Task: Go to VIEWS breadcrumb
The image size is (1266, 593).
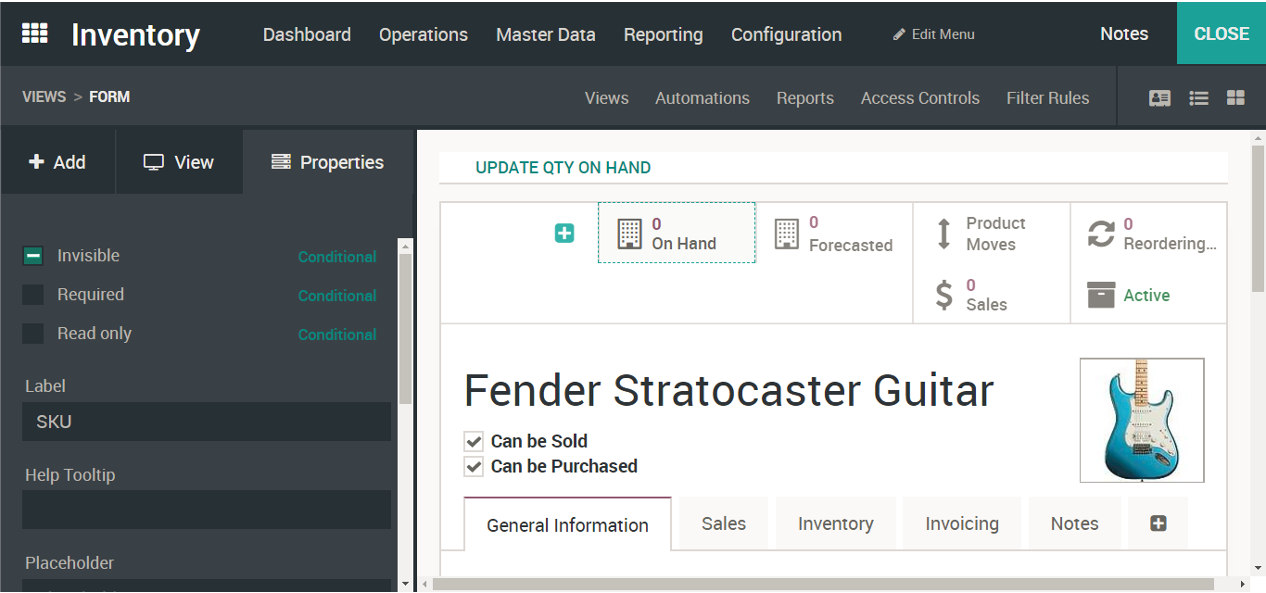Action: (44, 97)
